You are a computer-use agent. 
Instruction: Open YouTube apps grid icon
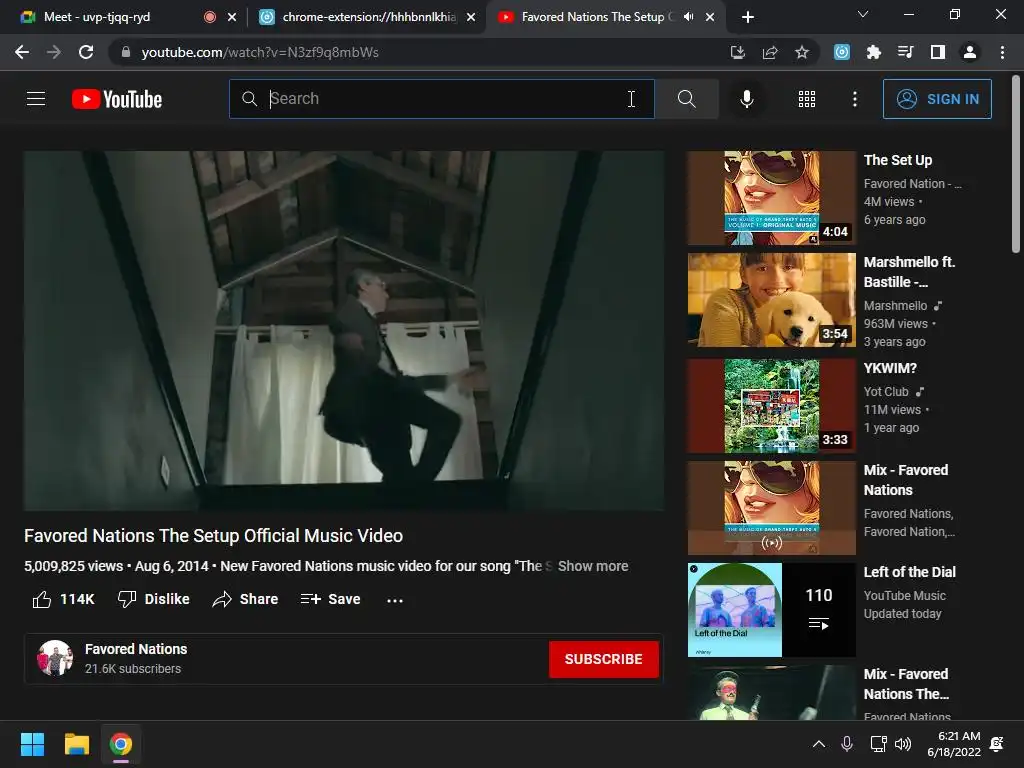pos(807,99)
